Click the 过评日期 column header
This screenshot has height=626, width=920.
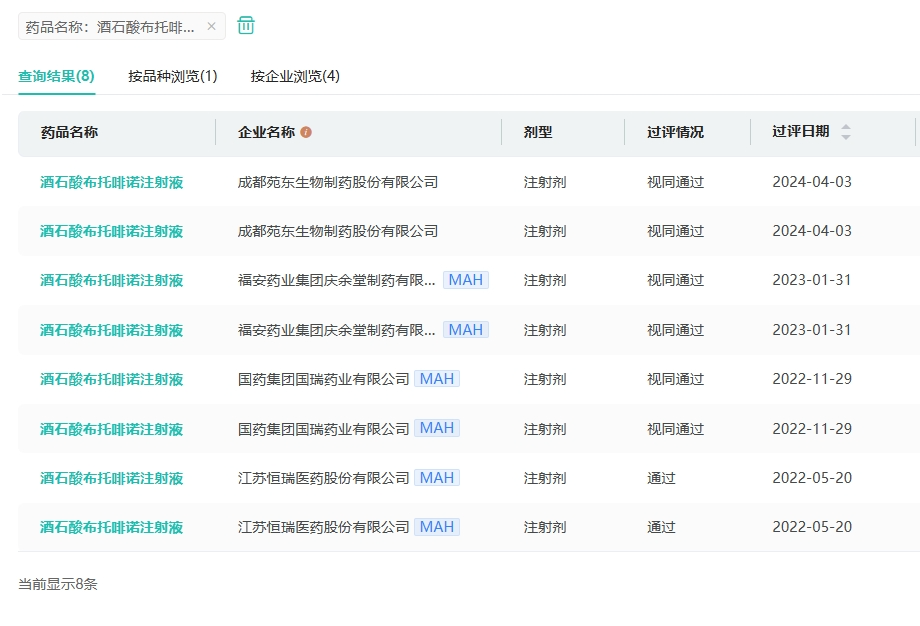tap(800, 132)
